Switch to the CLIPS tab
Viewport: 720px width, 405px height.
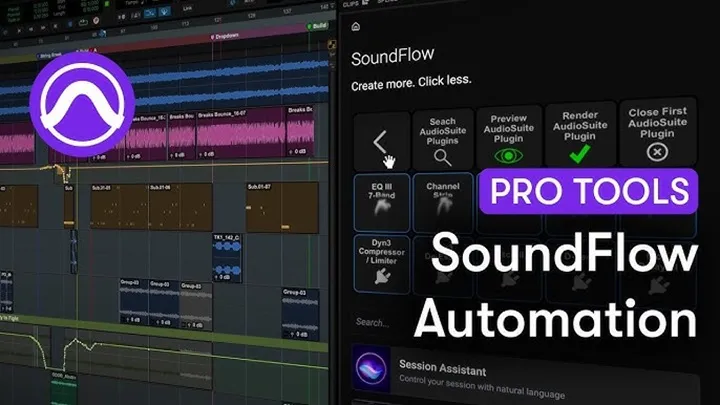pos(350,4)
